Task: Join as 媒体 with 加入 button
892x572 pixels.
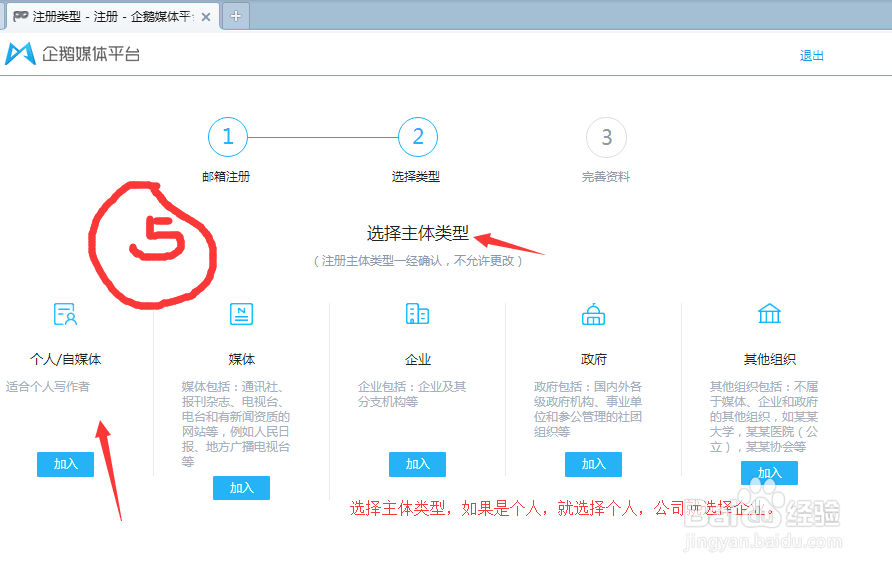Action: [x=241, y=488]
